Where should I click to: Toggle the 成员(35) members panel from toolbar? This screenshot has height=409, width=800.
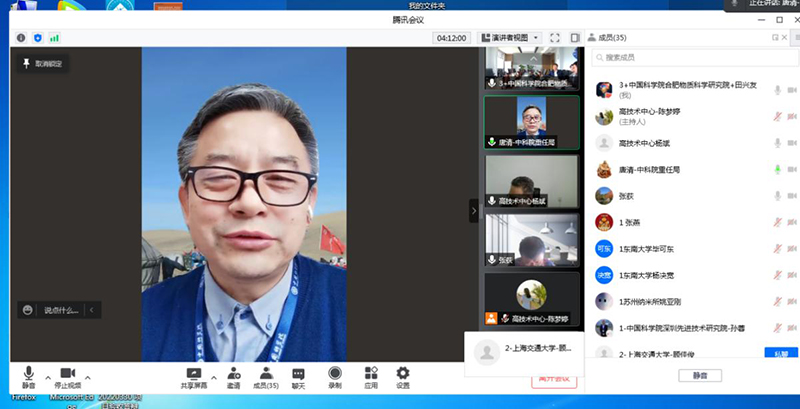point(265,375)
